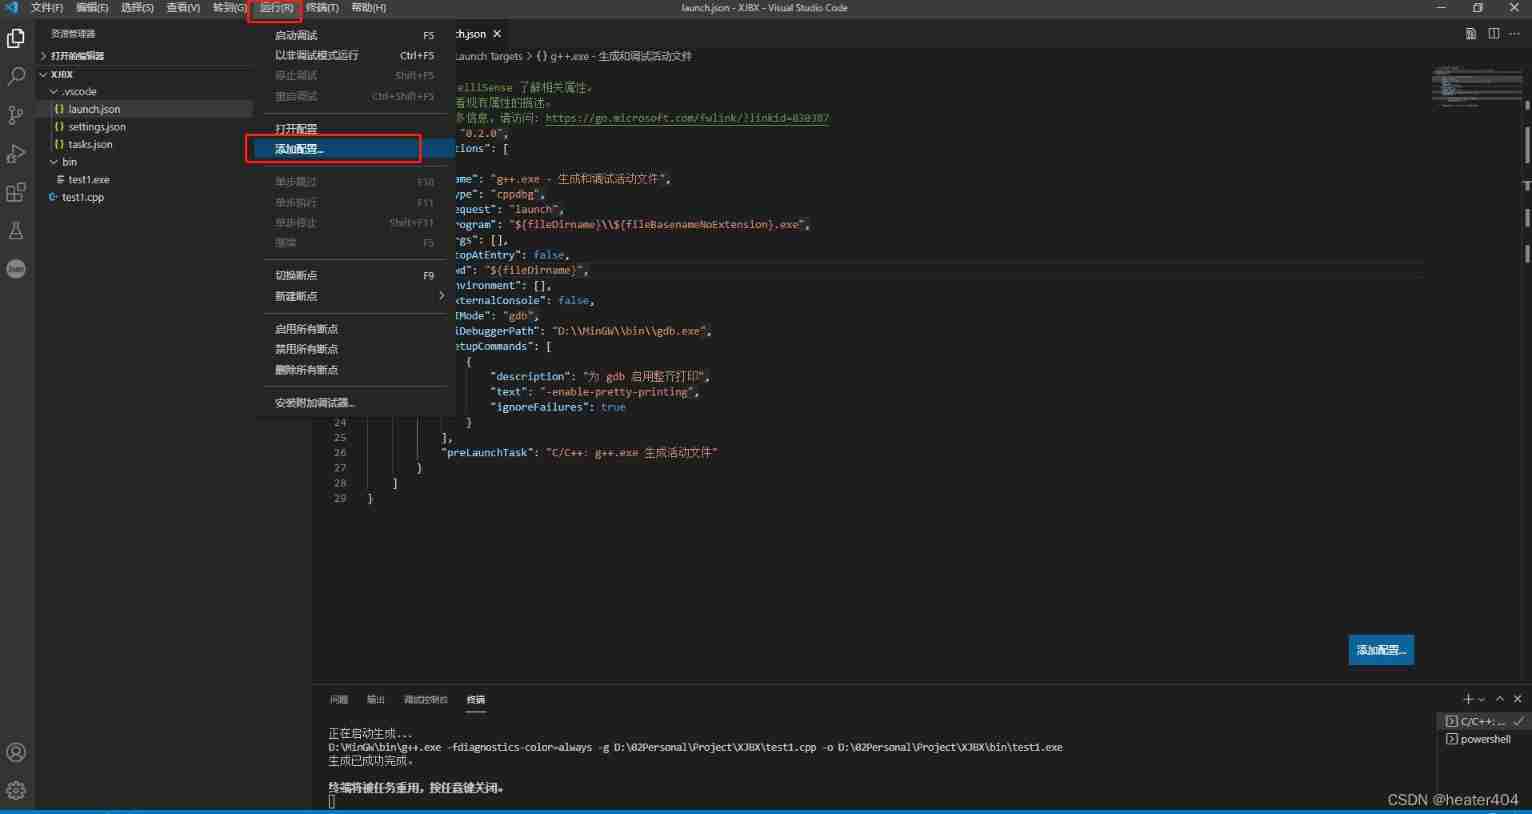
Task: Choose 打开配置 from the Run menu
Action: (x=353, y=129)
